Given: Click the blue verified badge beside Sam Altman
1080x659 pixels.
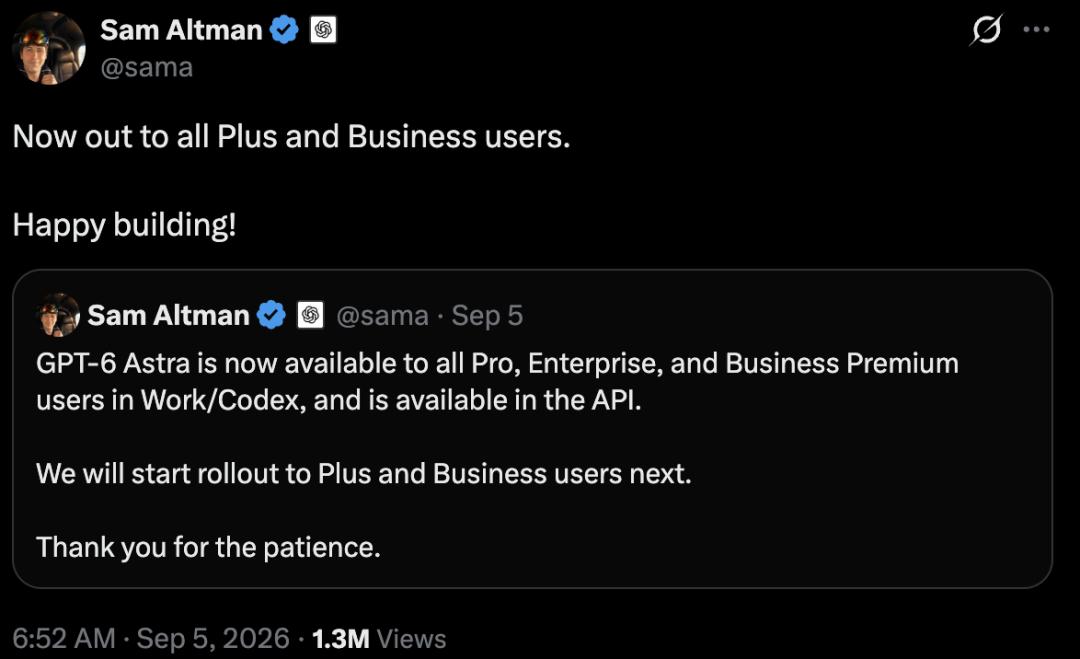Looking at the screenshot, I should 284,30.
